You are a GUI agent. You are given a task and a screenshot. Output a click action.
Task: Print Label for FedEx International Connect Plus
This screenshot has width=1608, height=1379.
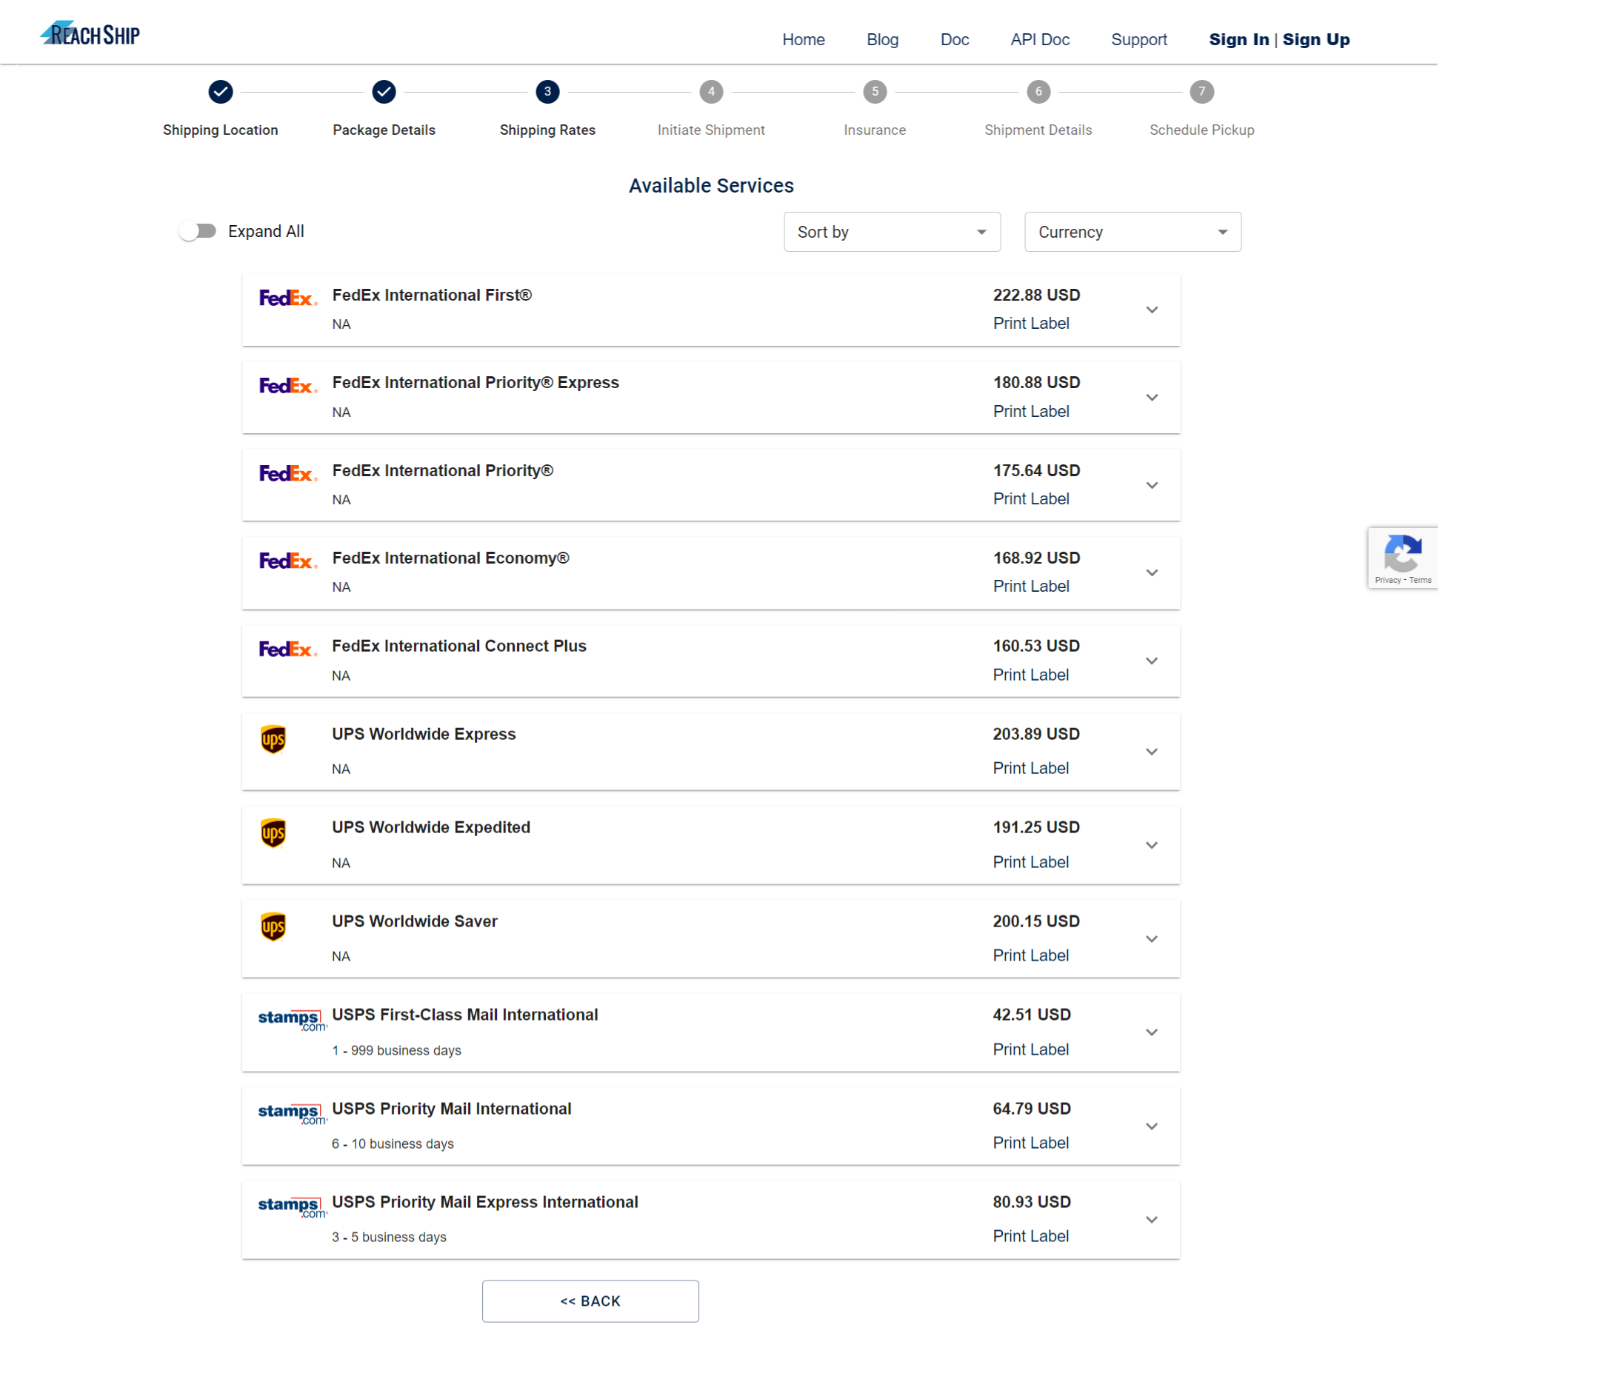tap(1031, 675)
